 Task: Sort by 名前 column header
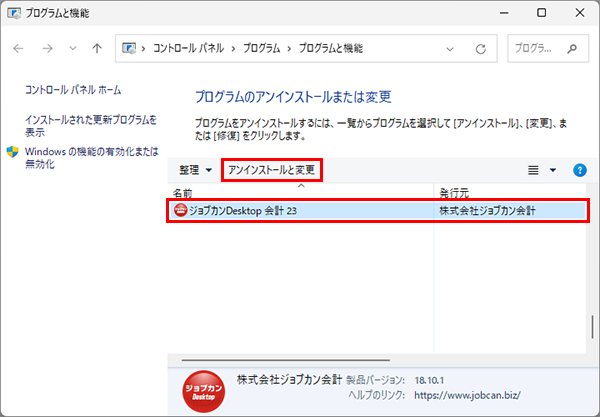(300, 193)
